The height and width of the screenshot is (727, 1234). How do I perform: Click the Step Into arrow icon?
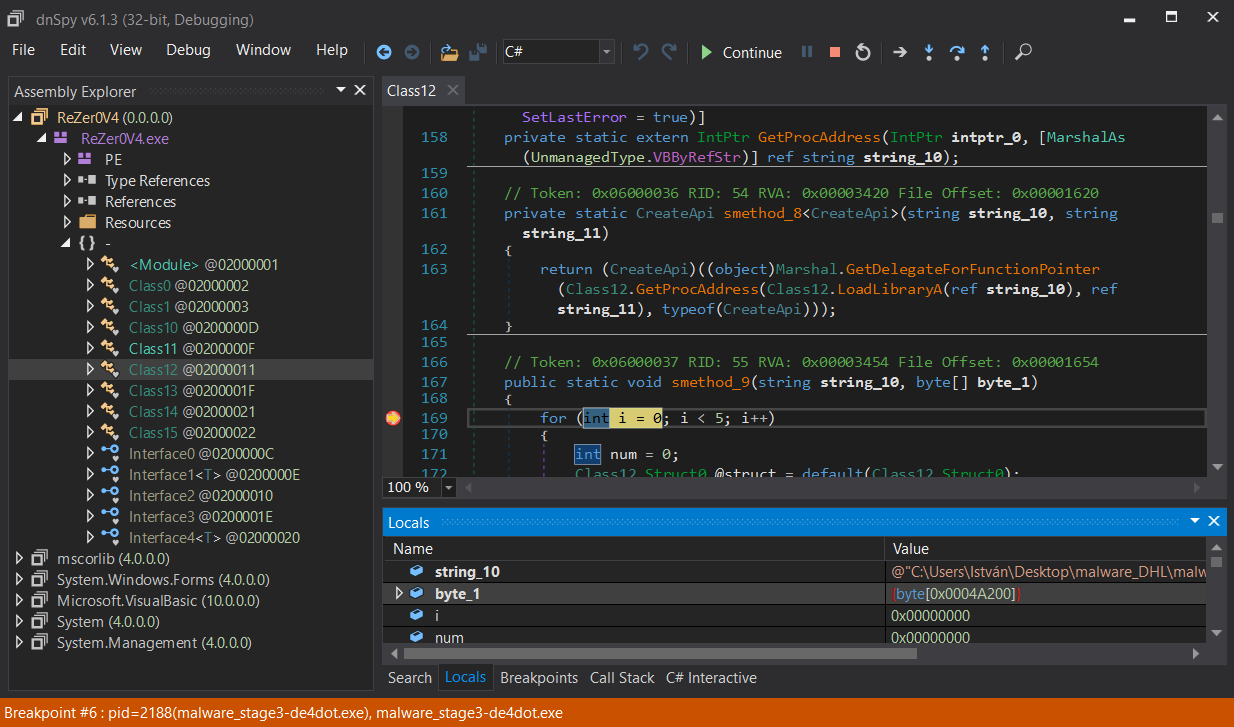tap(929, 52)
